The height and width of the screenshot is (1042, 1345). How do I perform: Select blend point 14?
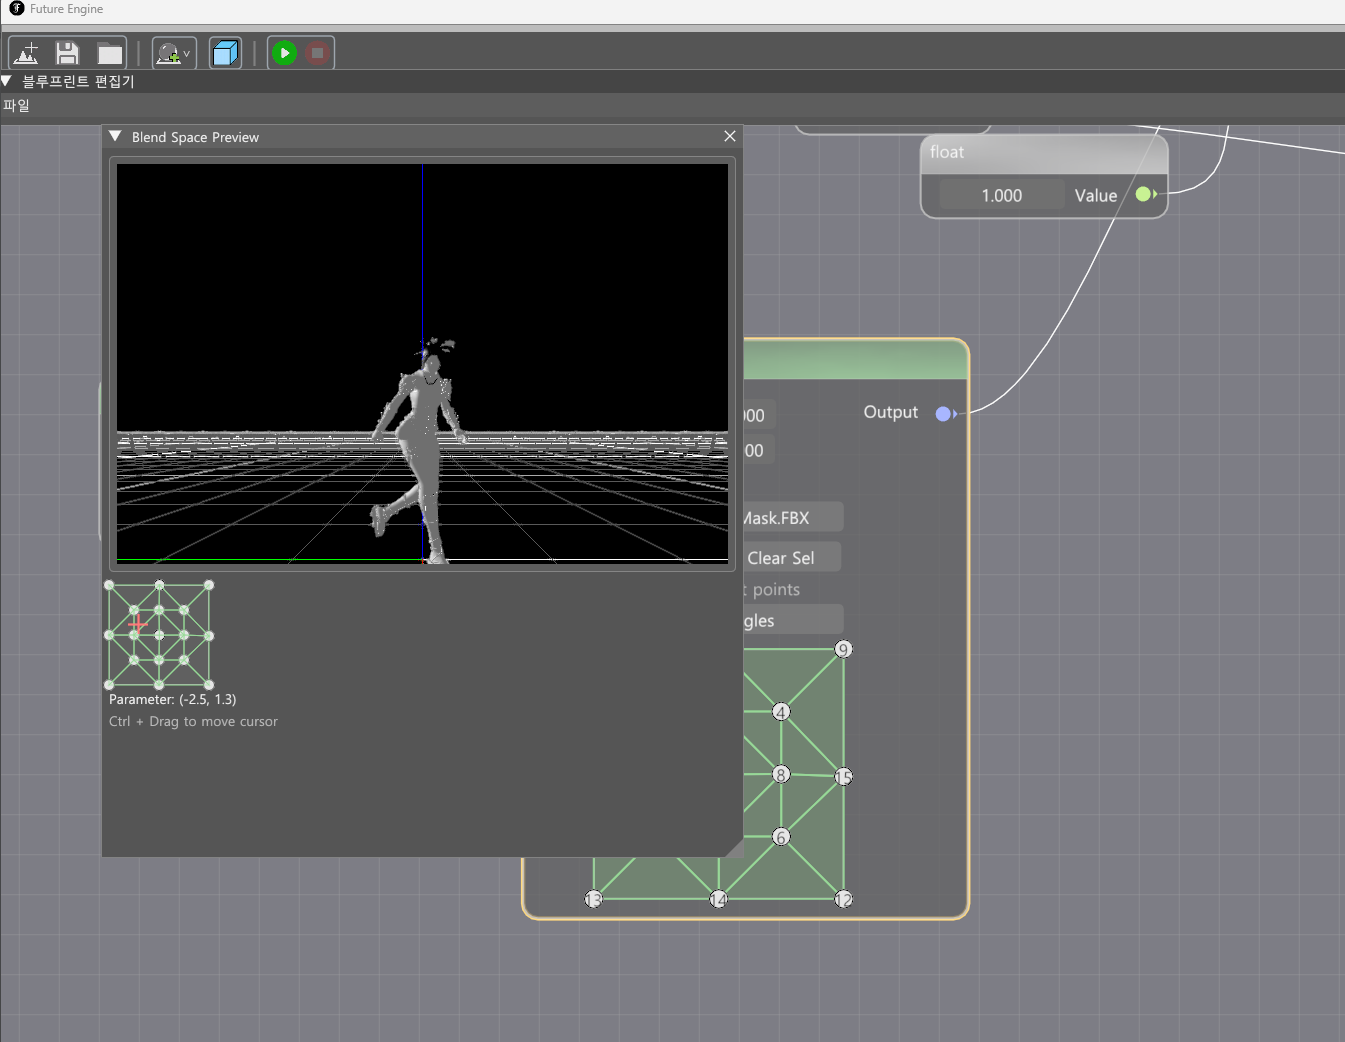click(718, 899)
